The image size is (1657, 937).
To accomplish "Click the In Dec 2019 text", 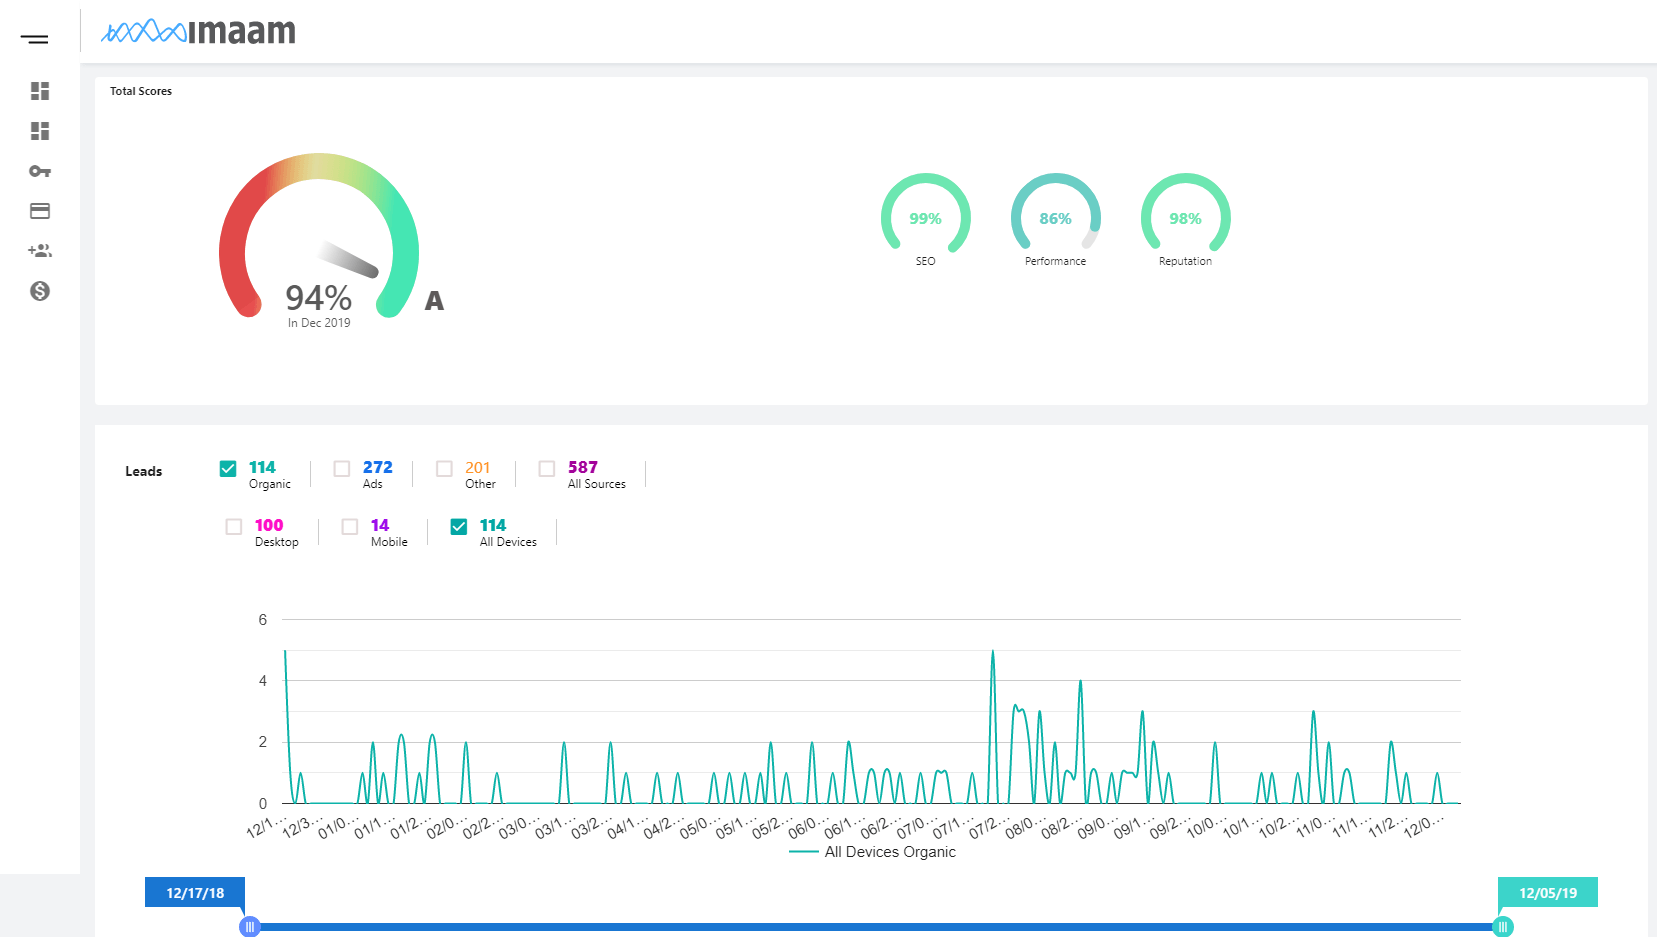I will (319, 323).
